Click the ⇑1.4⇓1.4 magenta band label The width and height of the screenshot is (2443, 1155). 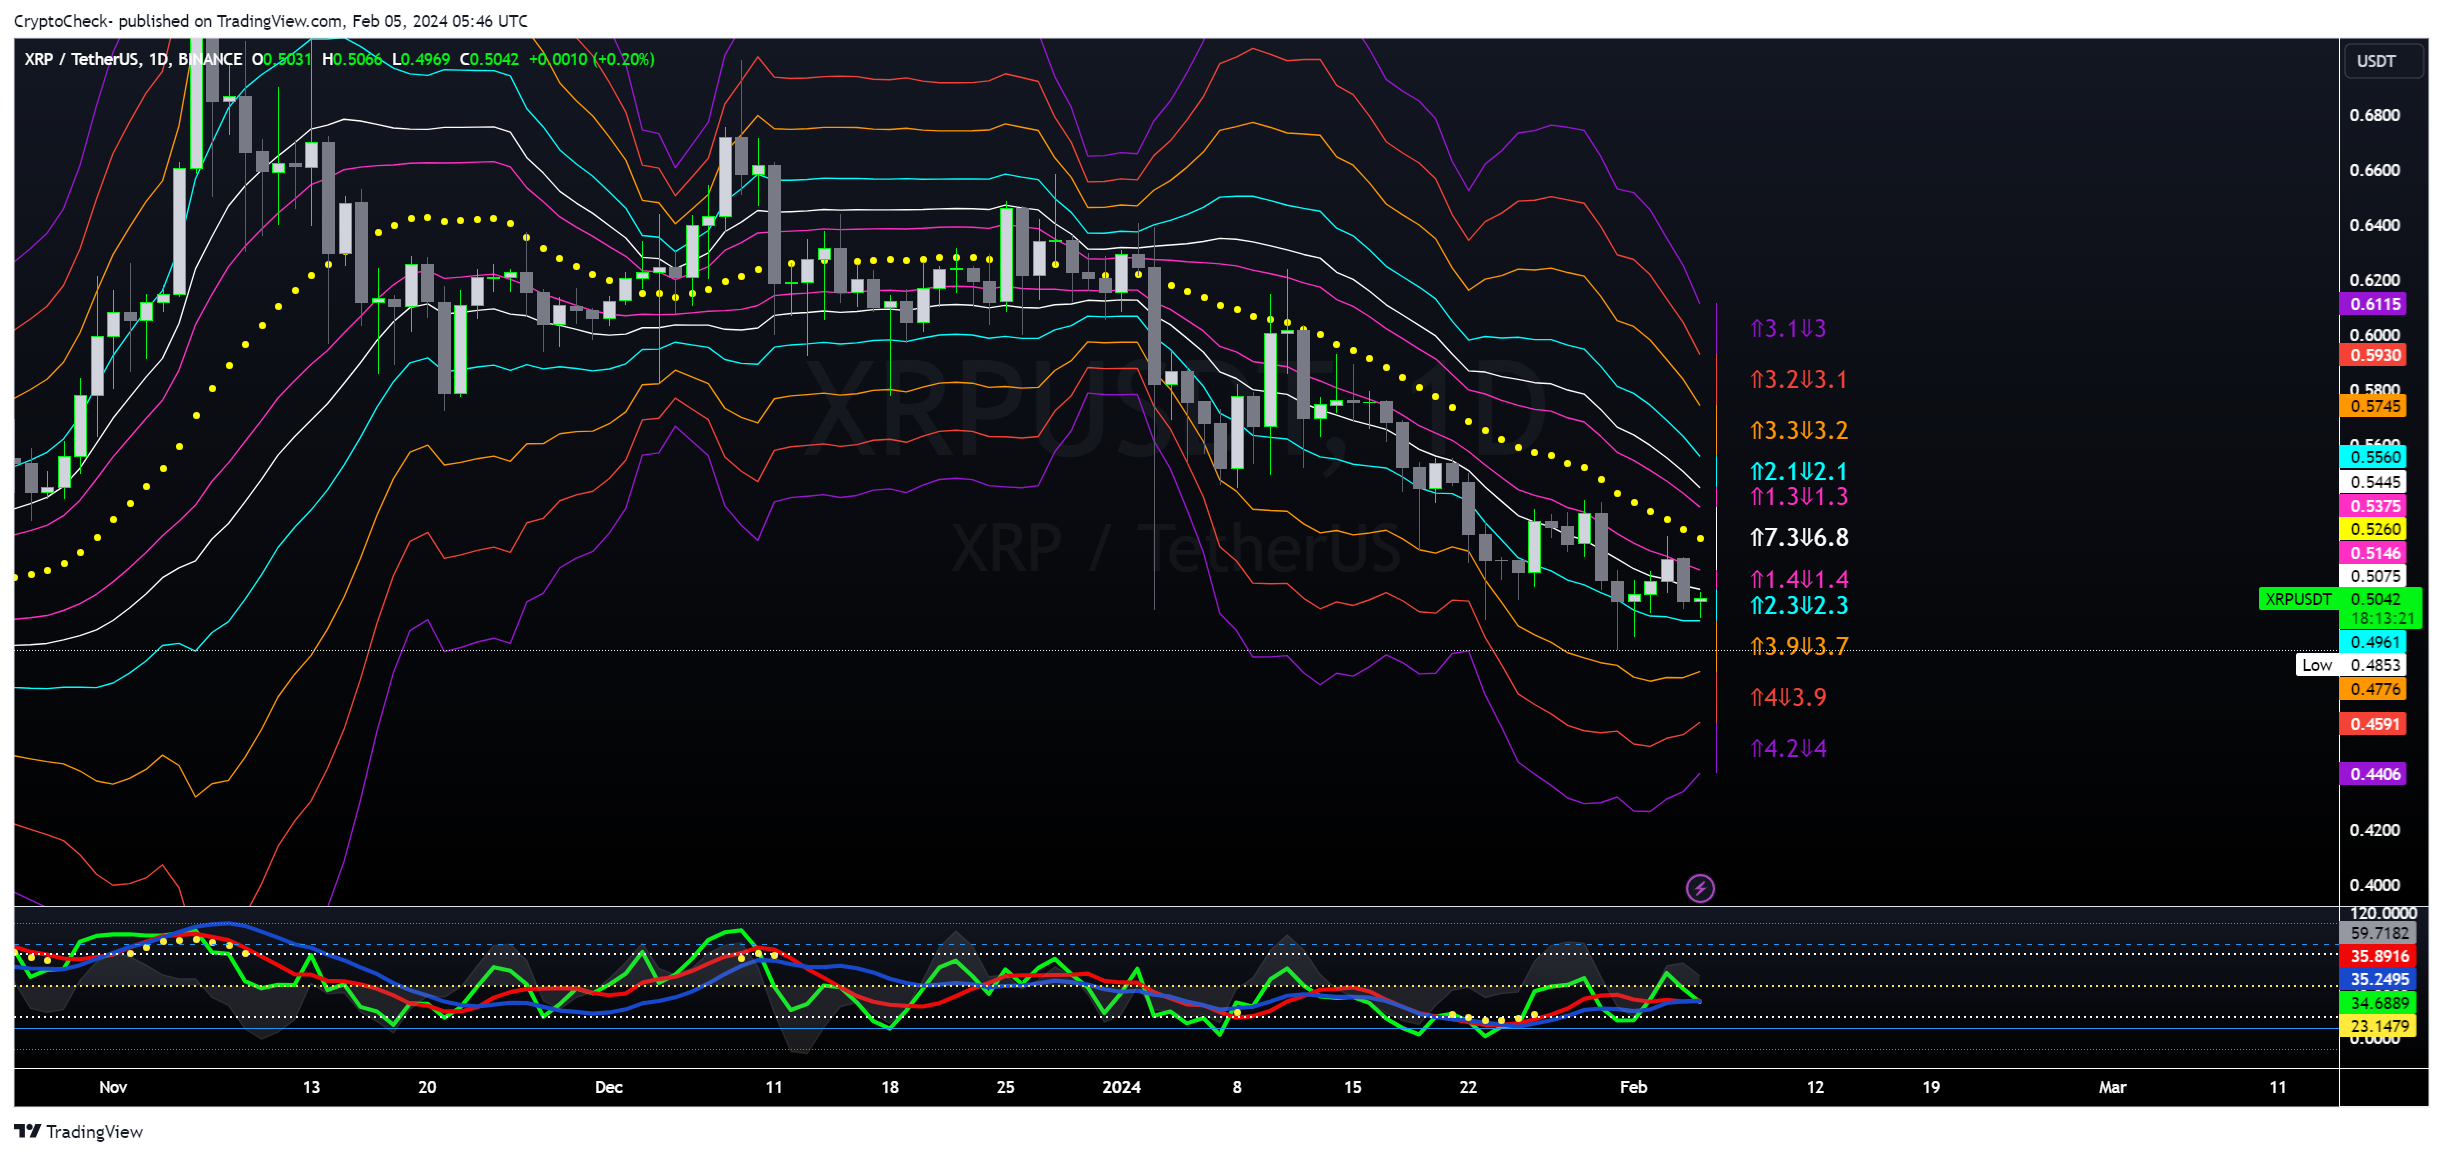(x=1799, y=579)
